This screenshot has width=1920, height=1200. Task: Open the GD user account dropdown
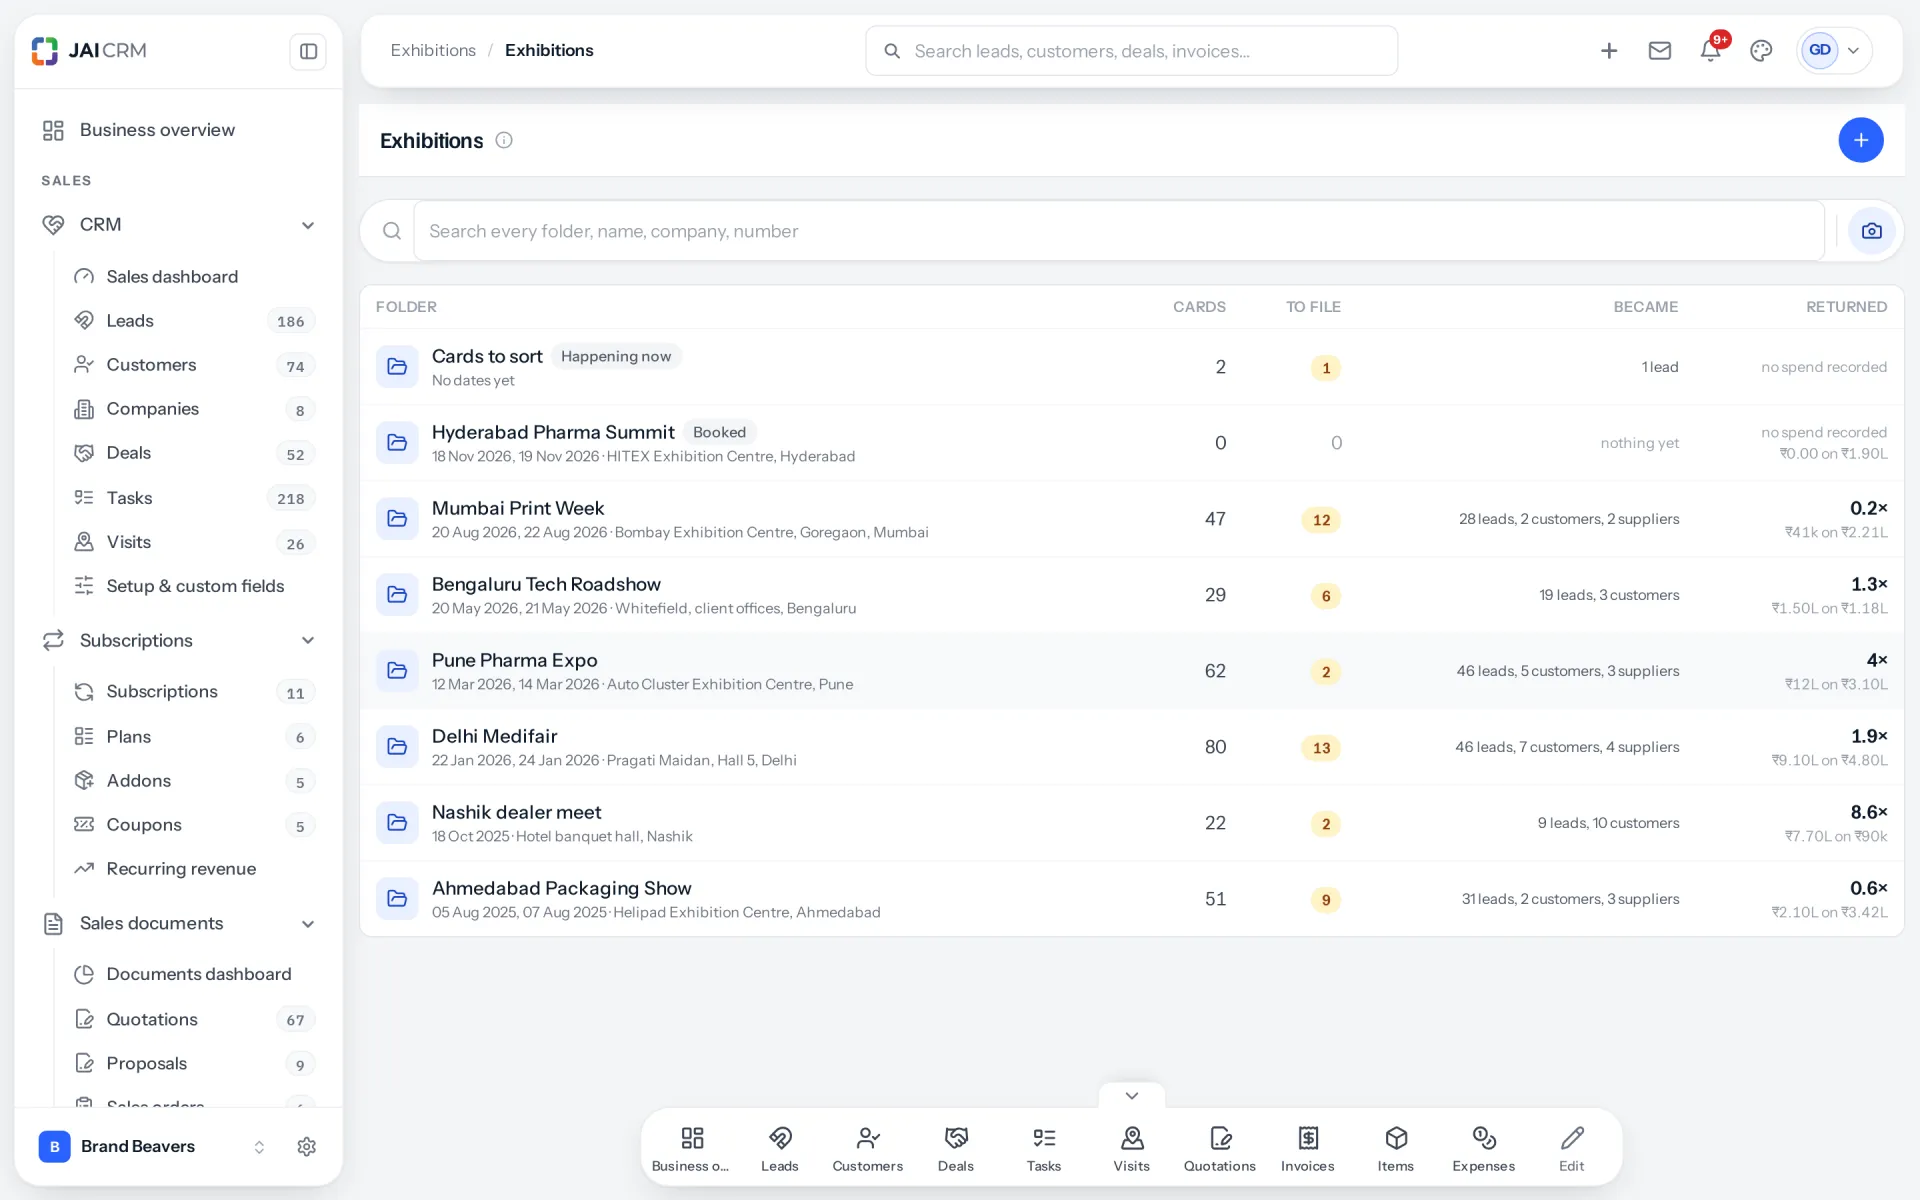1835,50
